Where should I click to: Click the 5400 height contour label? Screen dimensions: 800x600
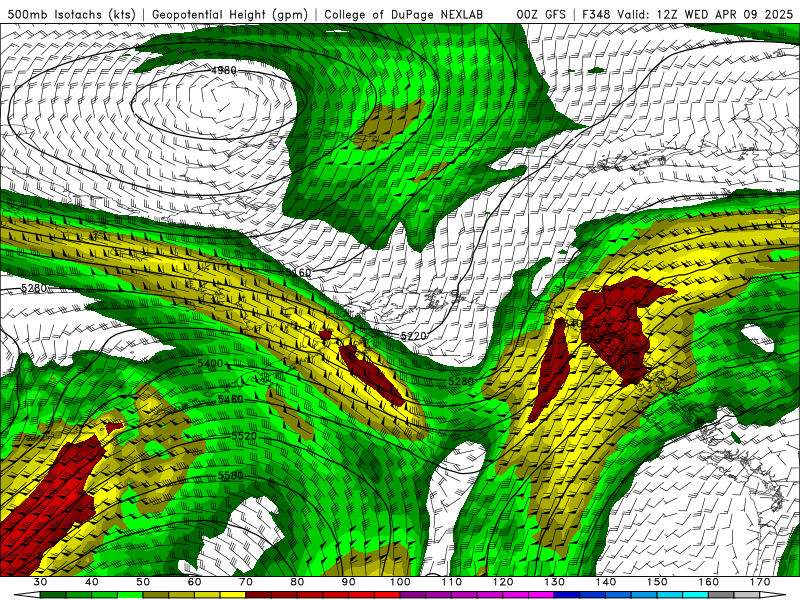pyautogui.click(x=210, y=363)
